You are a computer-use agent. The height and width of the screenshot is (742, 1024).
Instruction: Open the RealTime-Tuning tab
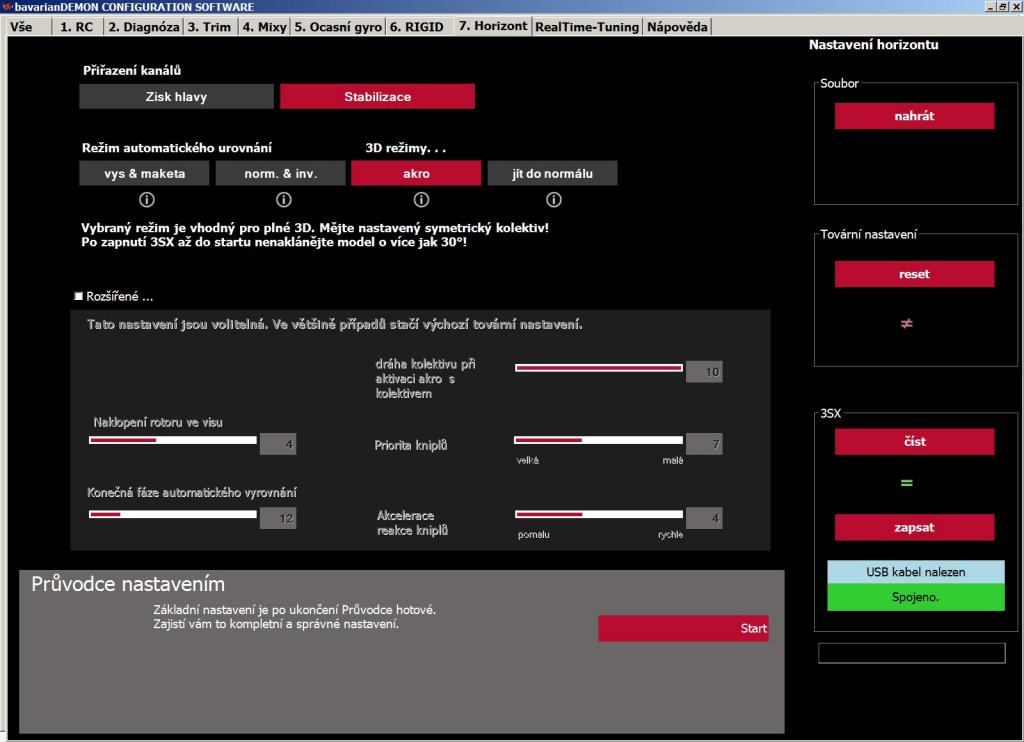(x=586, y=26)
